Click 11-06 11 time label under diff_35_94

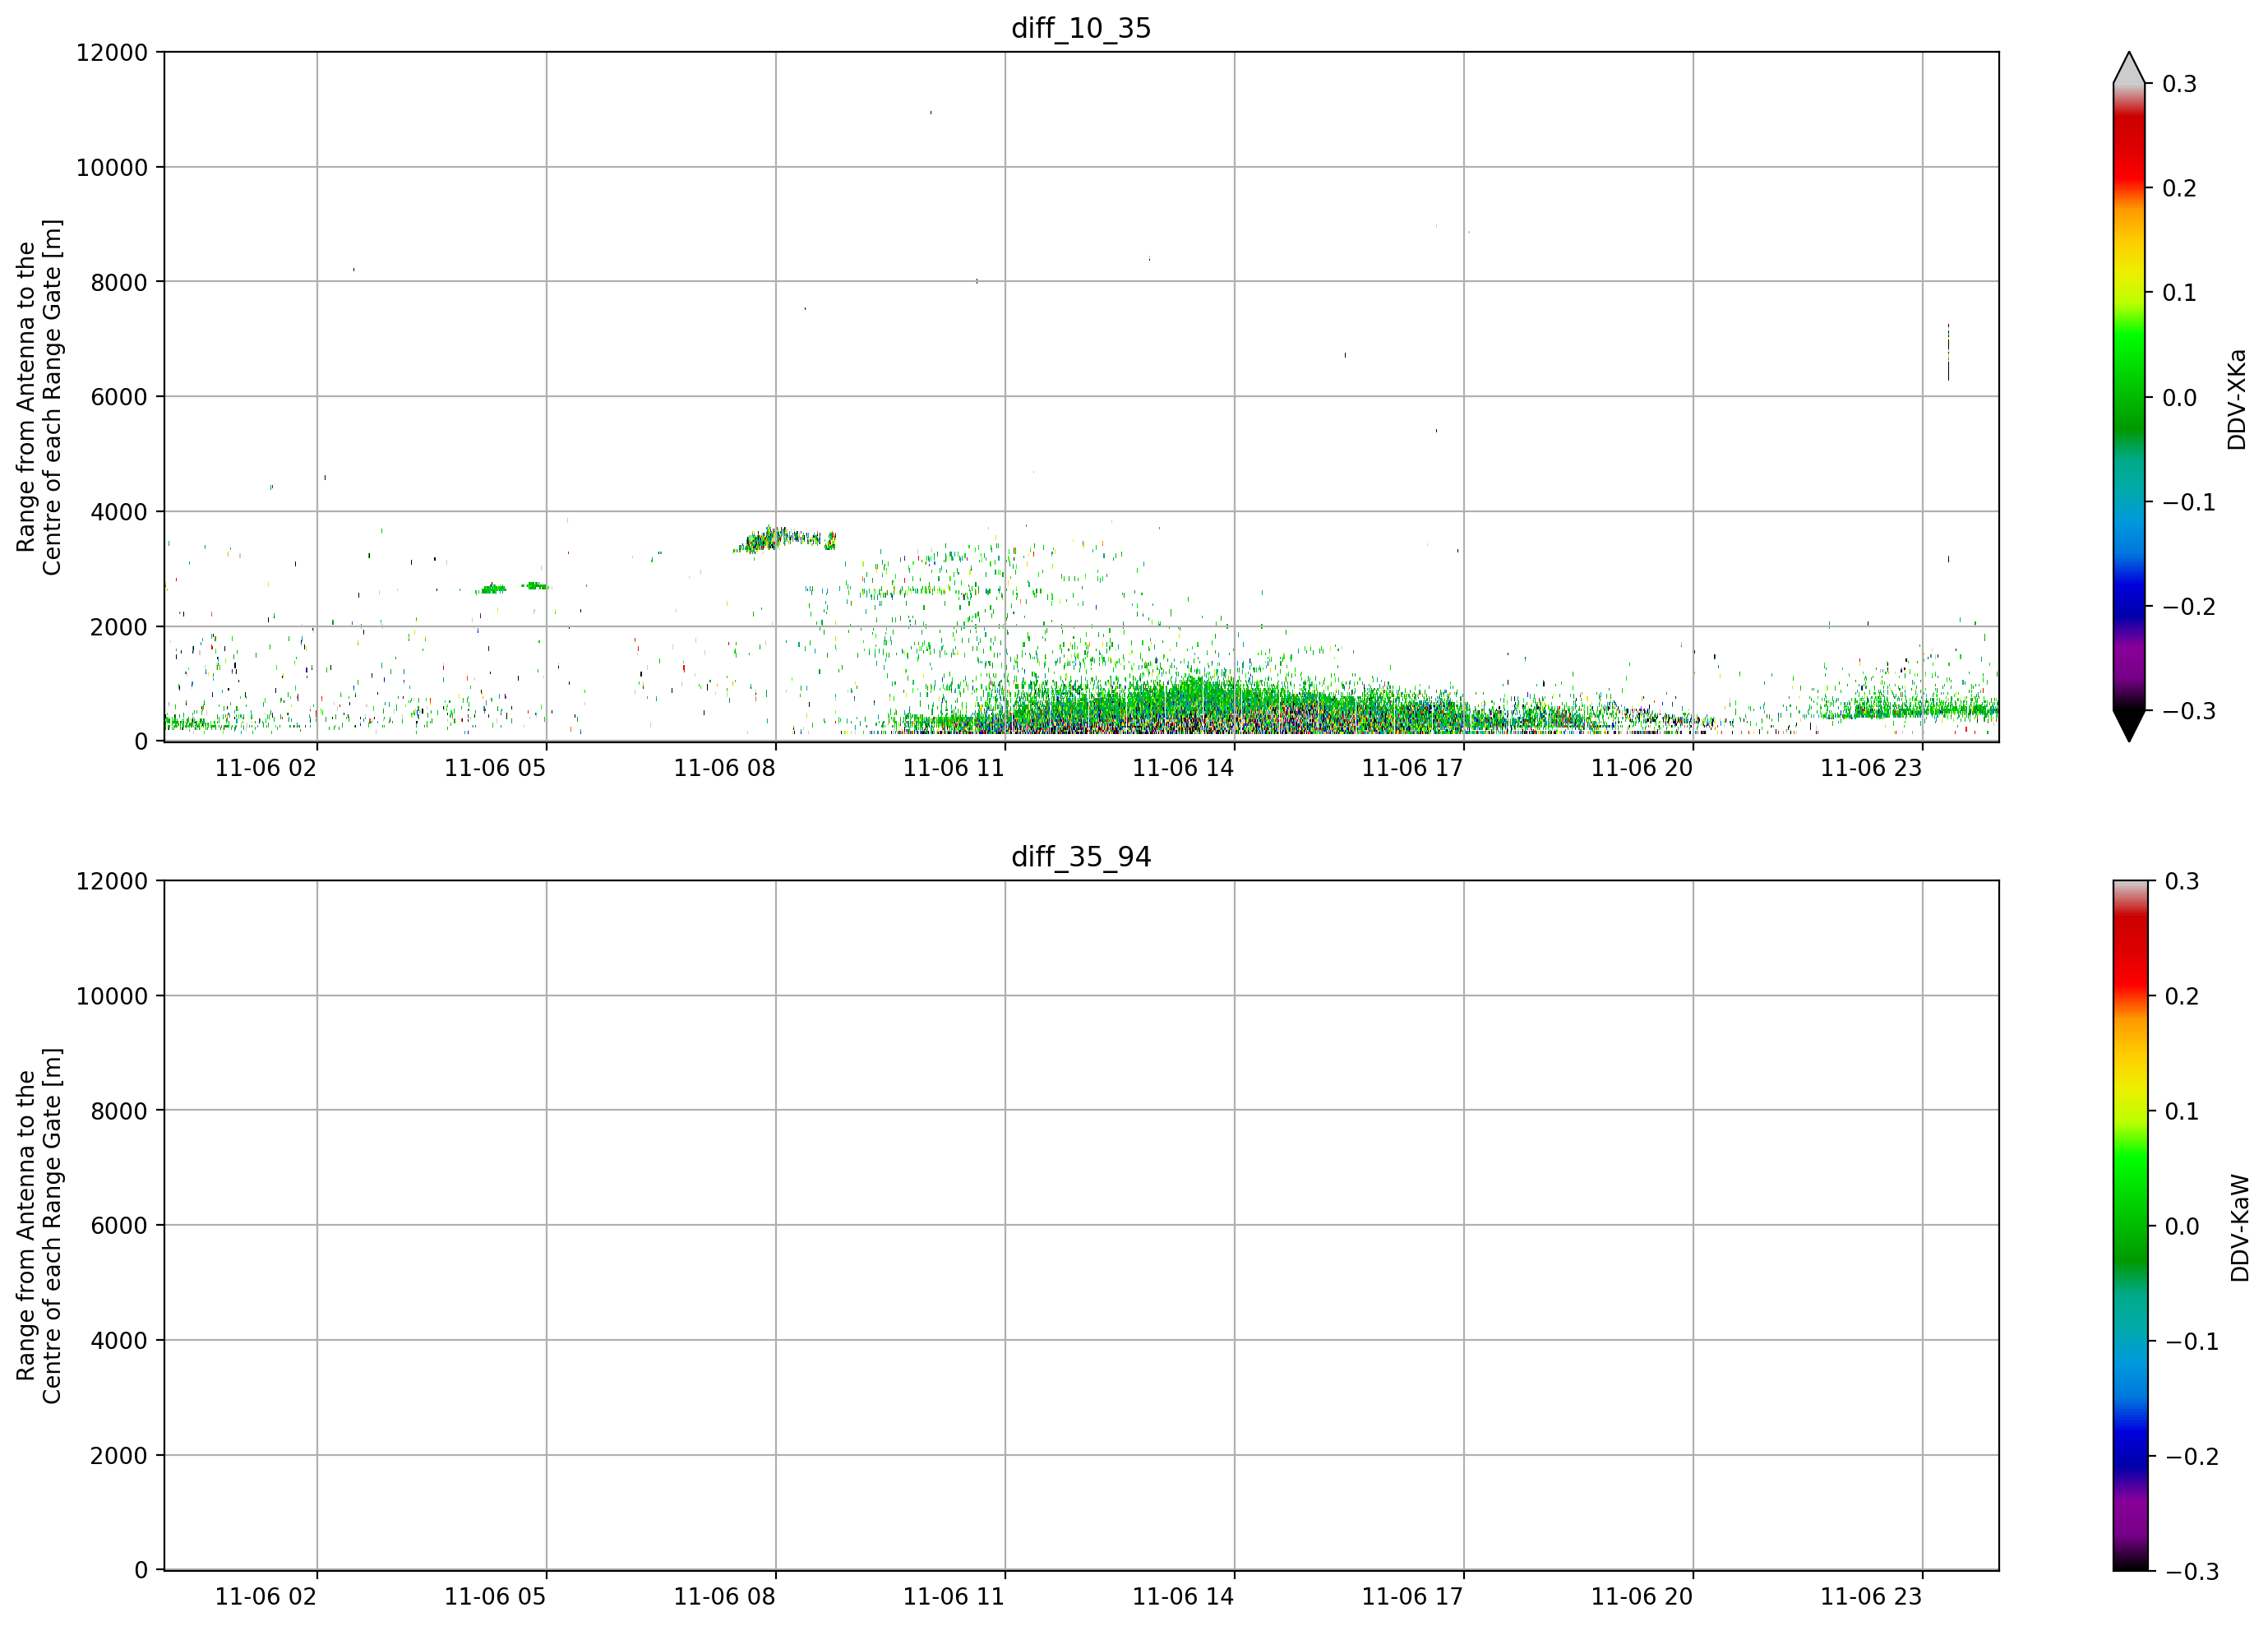(954, 1597)
